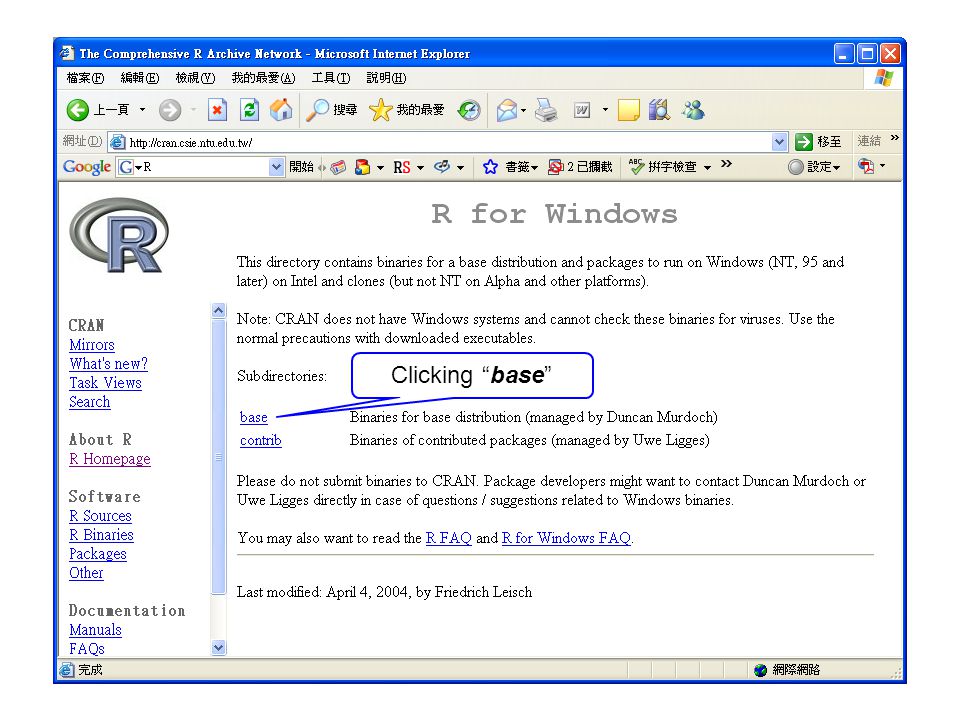
Task: Open the Search magnifier toolbar button
Action: [x=331, y=110]
